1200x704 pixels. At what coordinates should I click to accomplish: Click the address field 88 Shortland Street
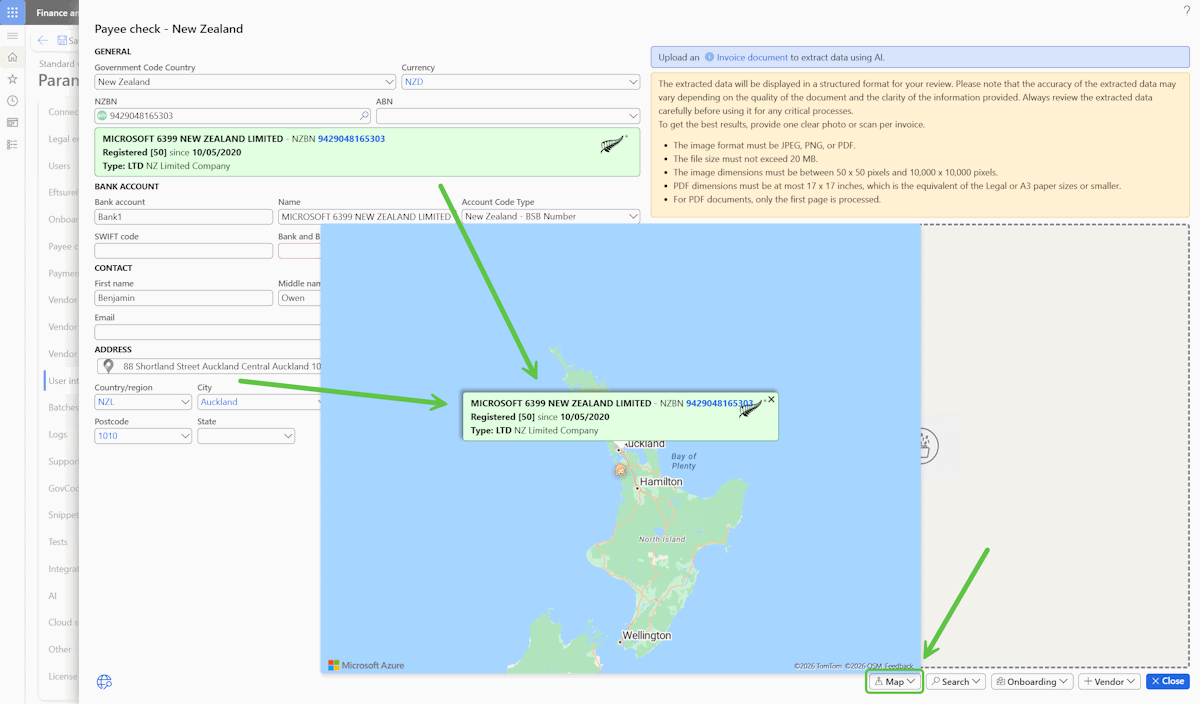(210, 367)
